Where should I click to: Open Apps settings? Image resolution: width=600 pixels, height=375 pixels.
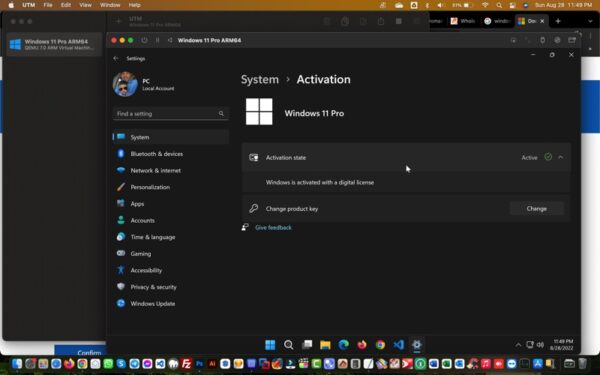[x=171, y=204]
